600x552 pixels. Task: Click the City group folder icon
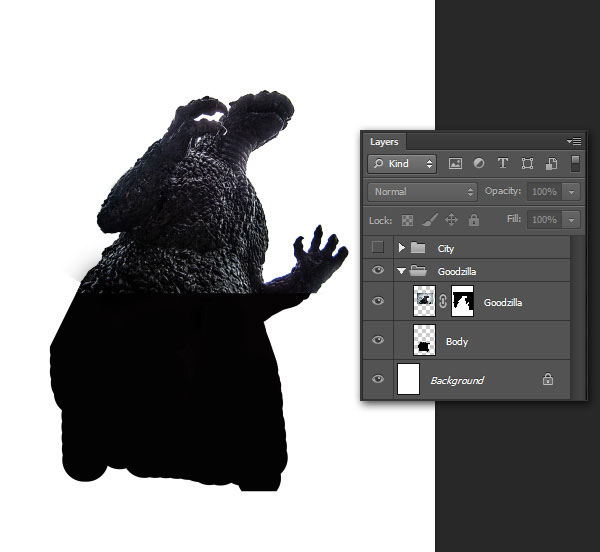418,248
